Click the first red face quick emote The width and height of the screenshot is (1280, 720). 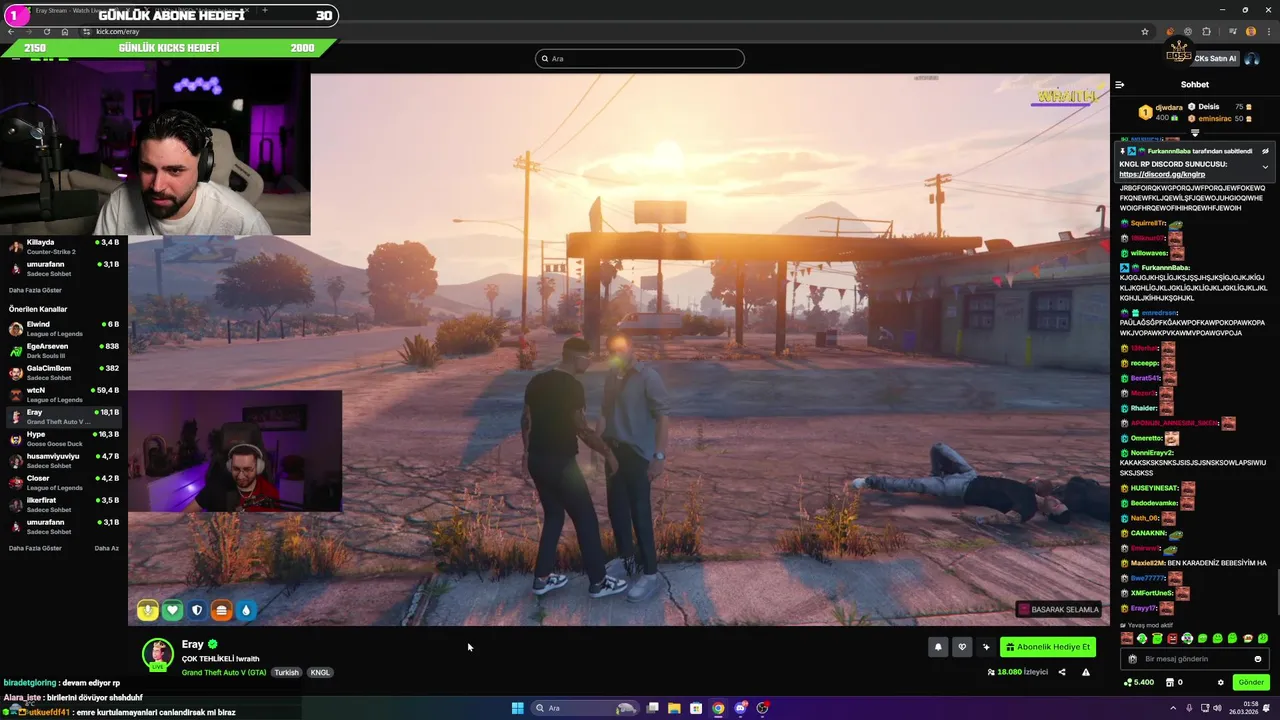tap(1127, 638)
